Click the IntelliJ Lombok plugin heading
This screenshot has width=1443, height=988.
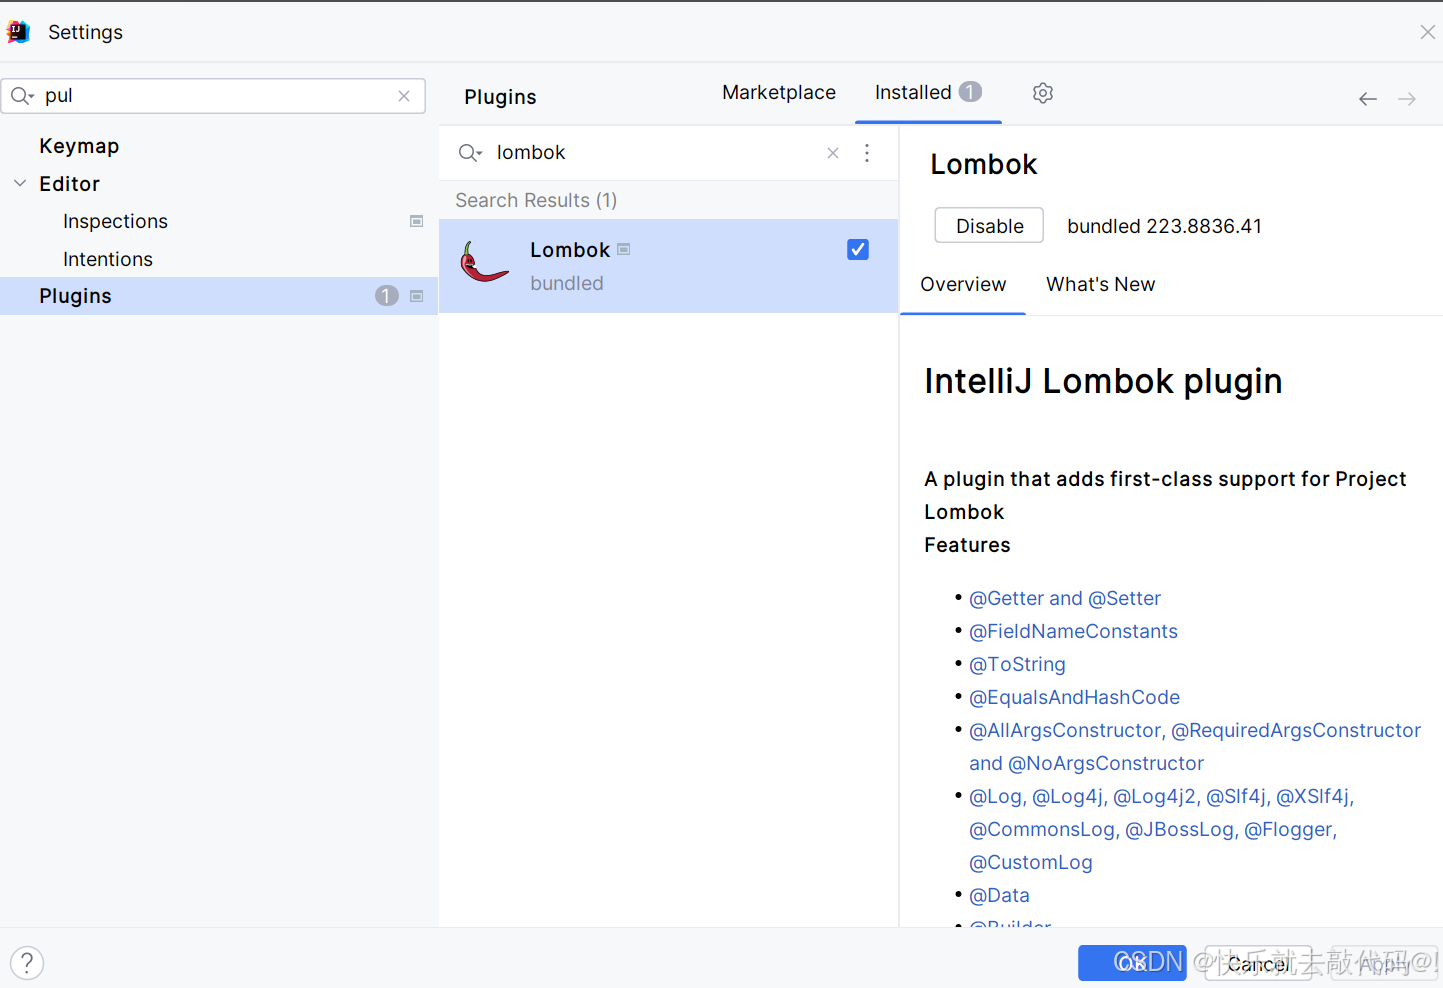point(1103,381)
